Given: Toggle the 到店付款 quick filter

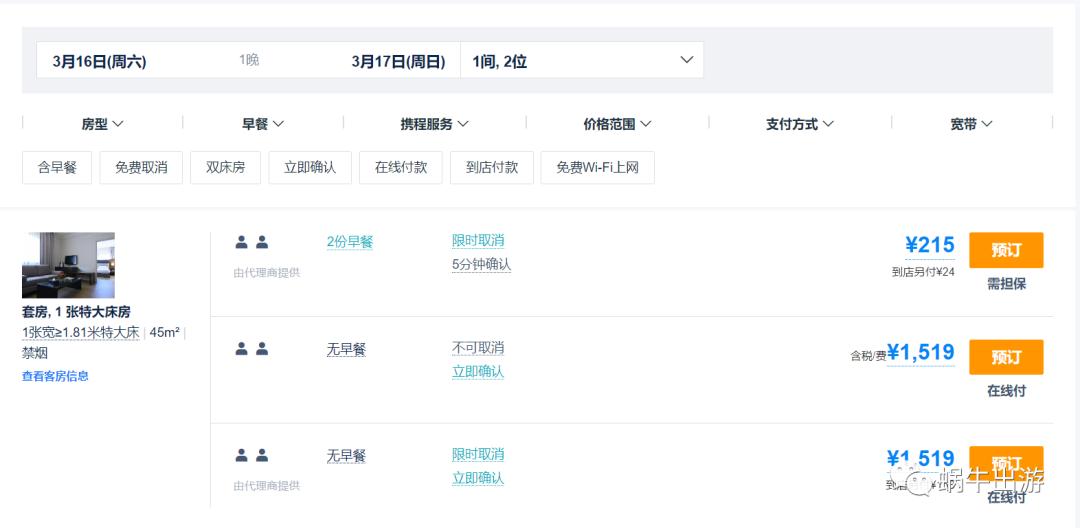Looking at the screenshot, I should tap(492, 167).
